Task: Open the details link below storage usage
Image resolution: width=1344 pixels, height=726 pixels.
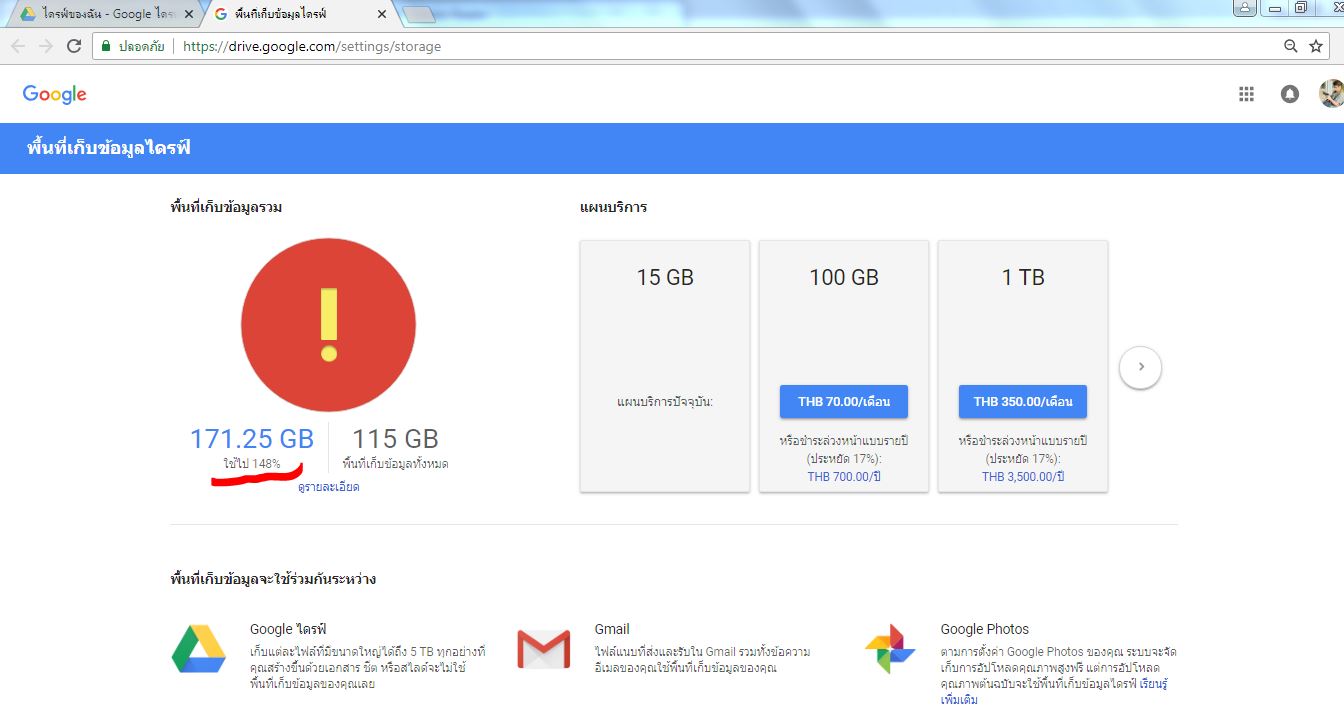Action: point(328,487)
